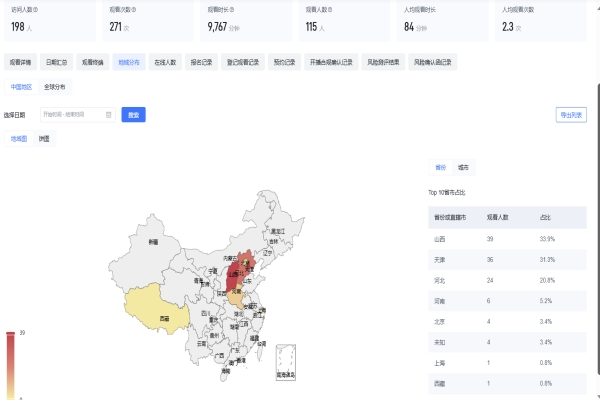
Task: Open the 观看详情 tab
Action: (x=20, y=62)
